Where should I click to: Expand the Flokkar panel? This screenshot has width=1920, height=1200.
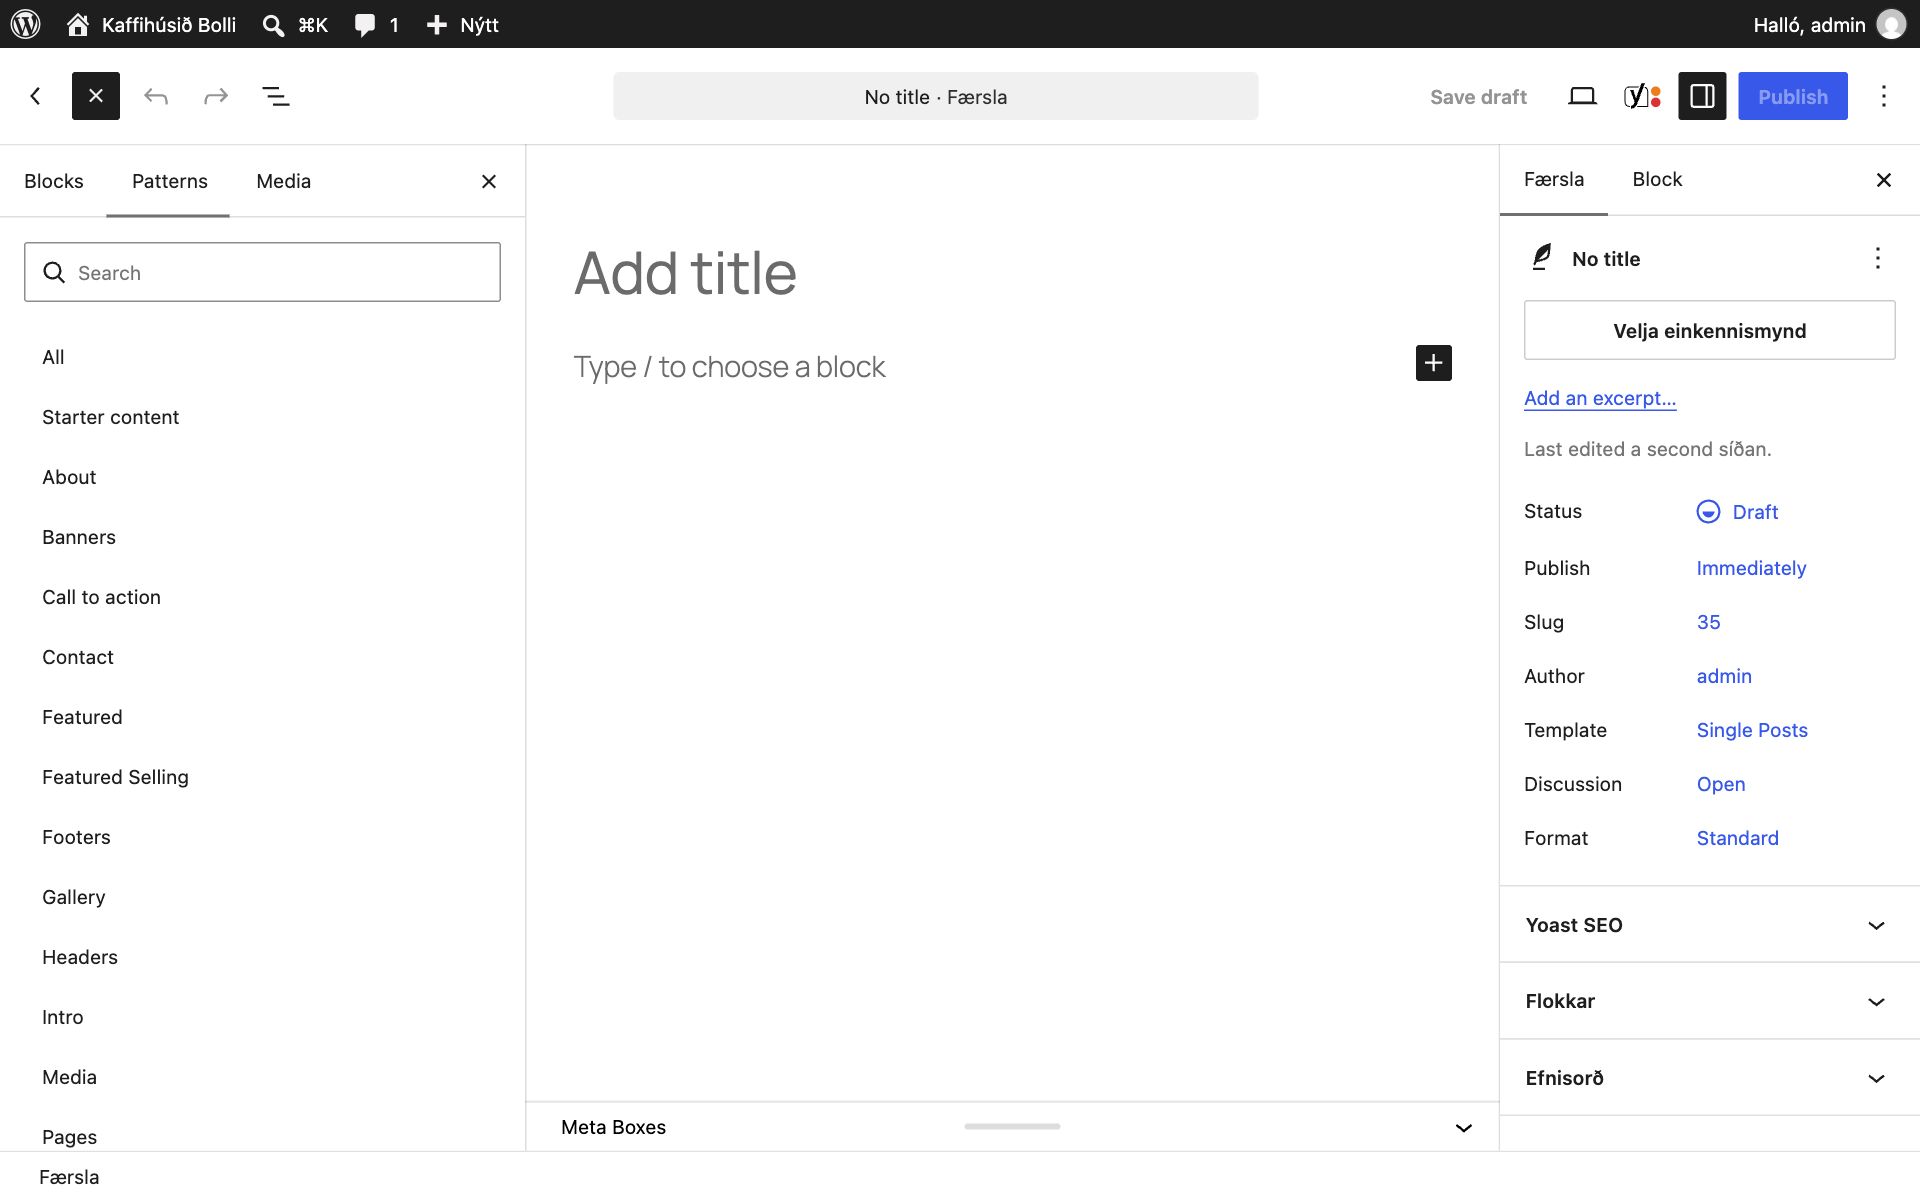coord(1710,1001)
